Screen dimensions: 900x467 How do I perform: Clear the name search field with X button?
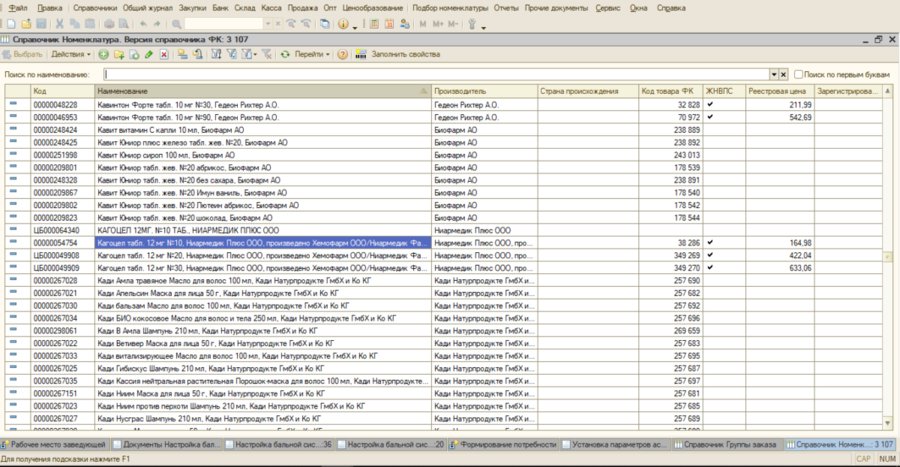click(x=783, y=75)
